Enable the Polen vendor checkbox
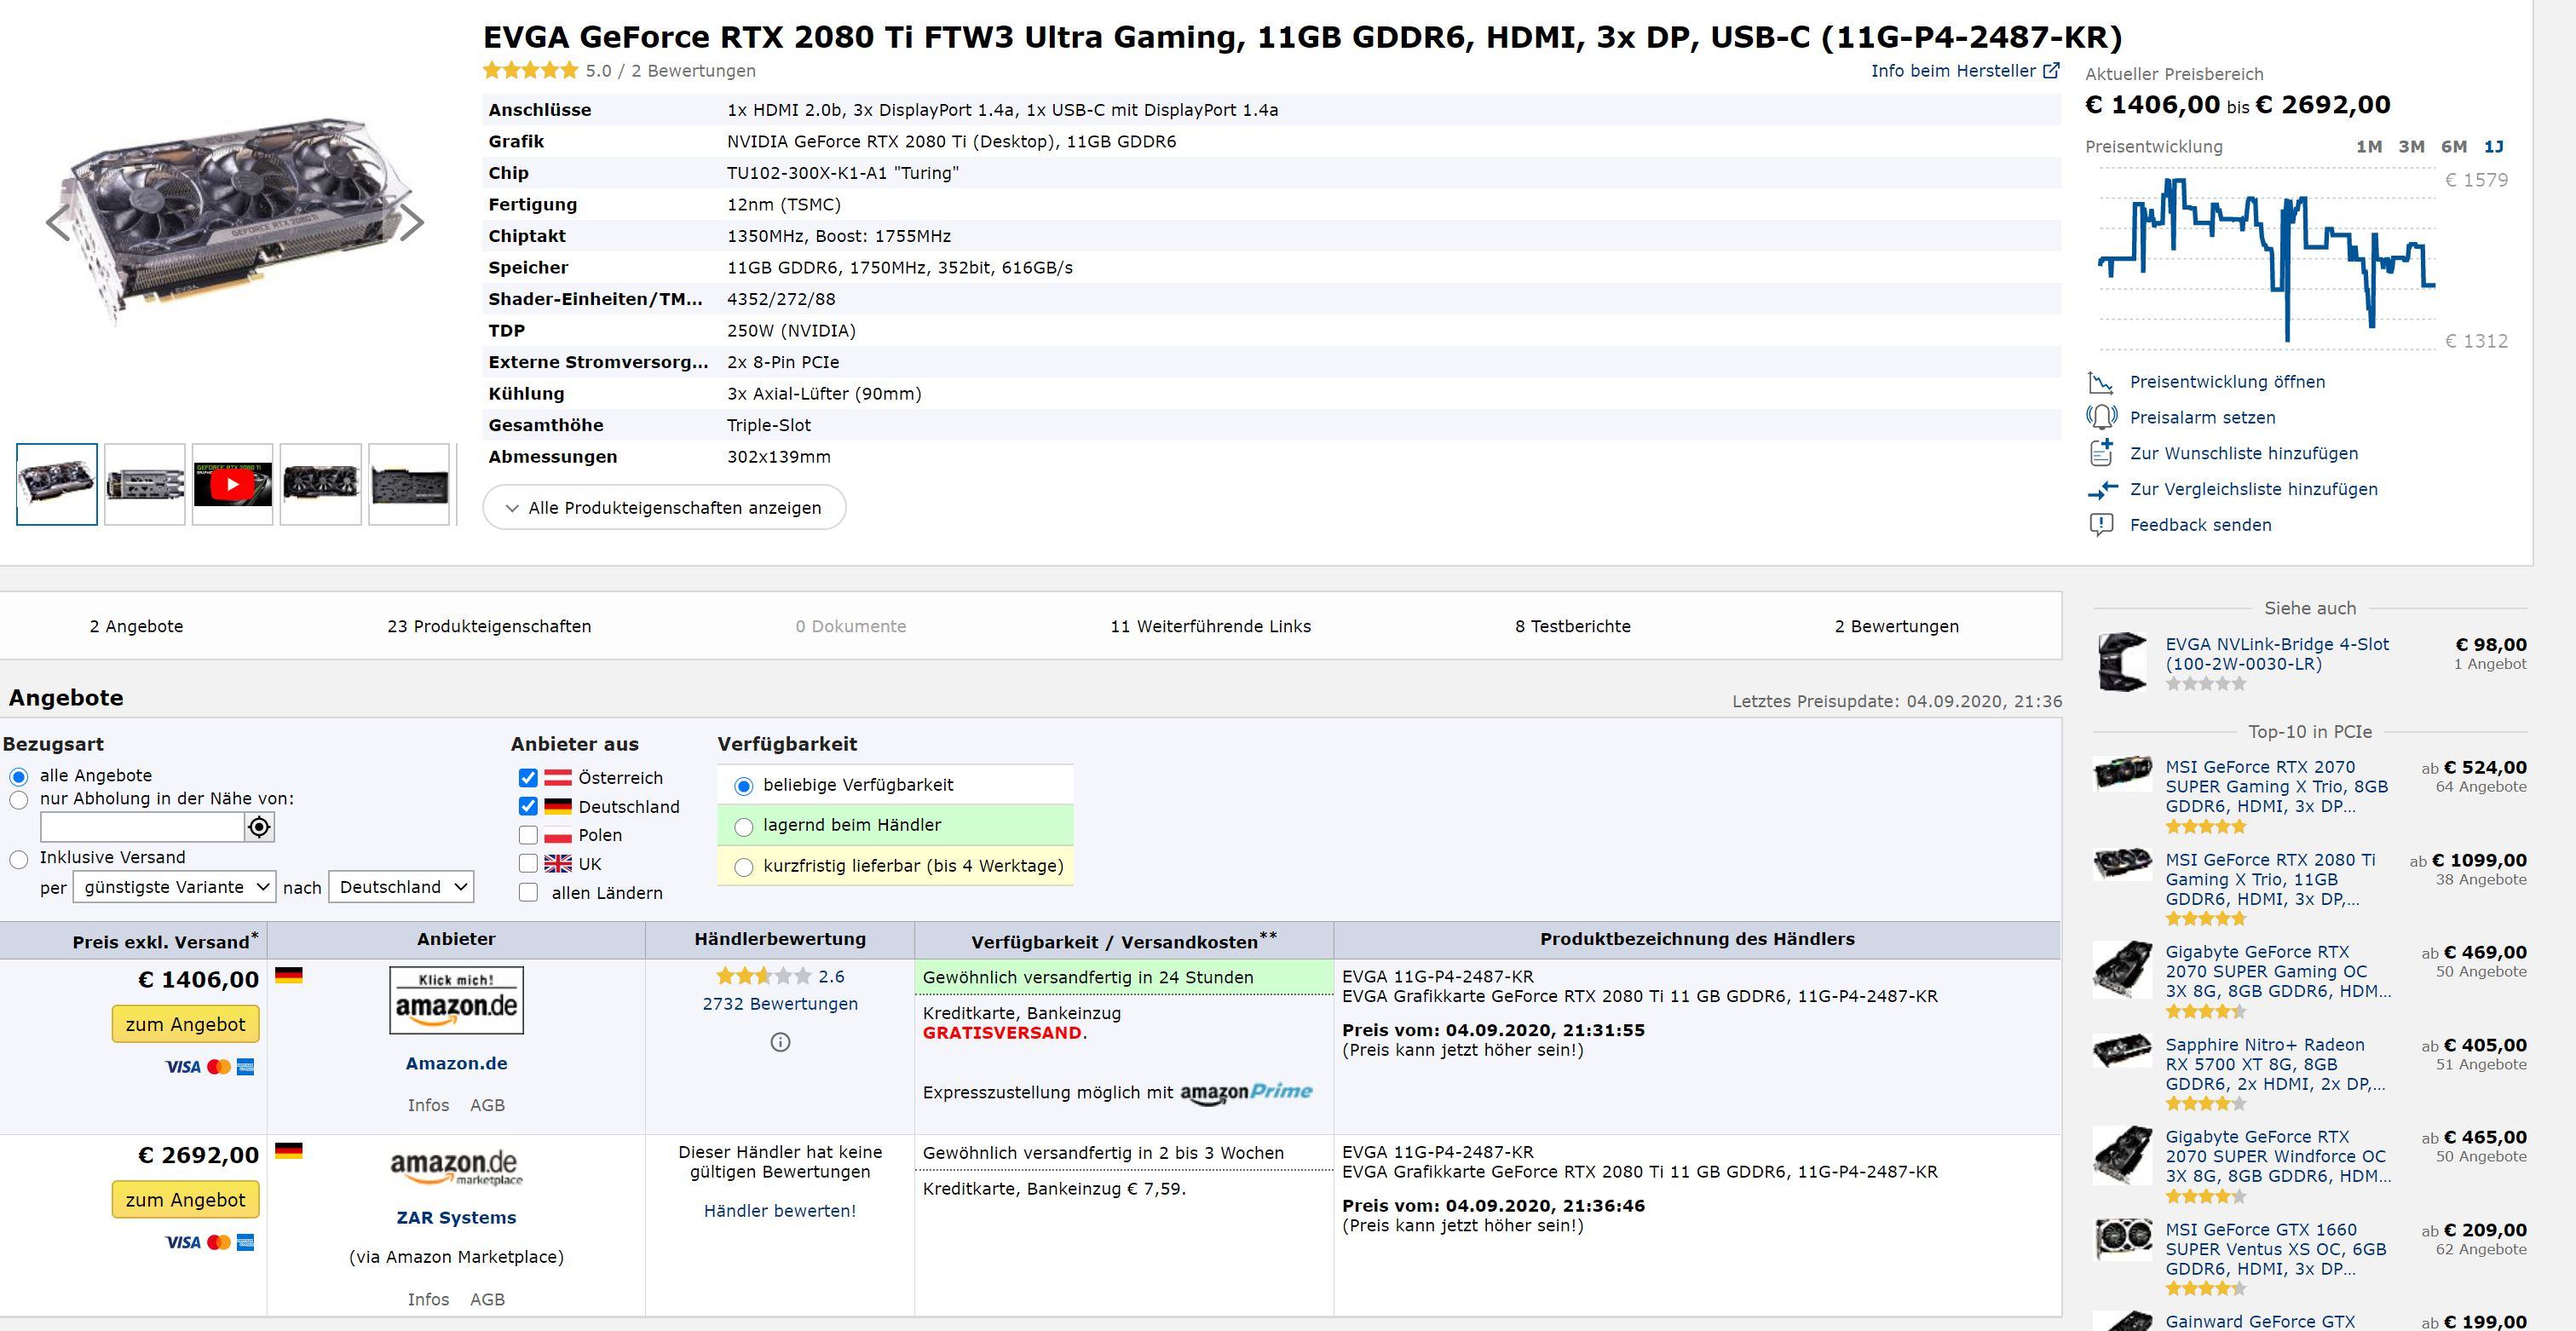 click(x=528, y=835)
